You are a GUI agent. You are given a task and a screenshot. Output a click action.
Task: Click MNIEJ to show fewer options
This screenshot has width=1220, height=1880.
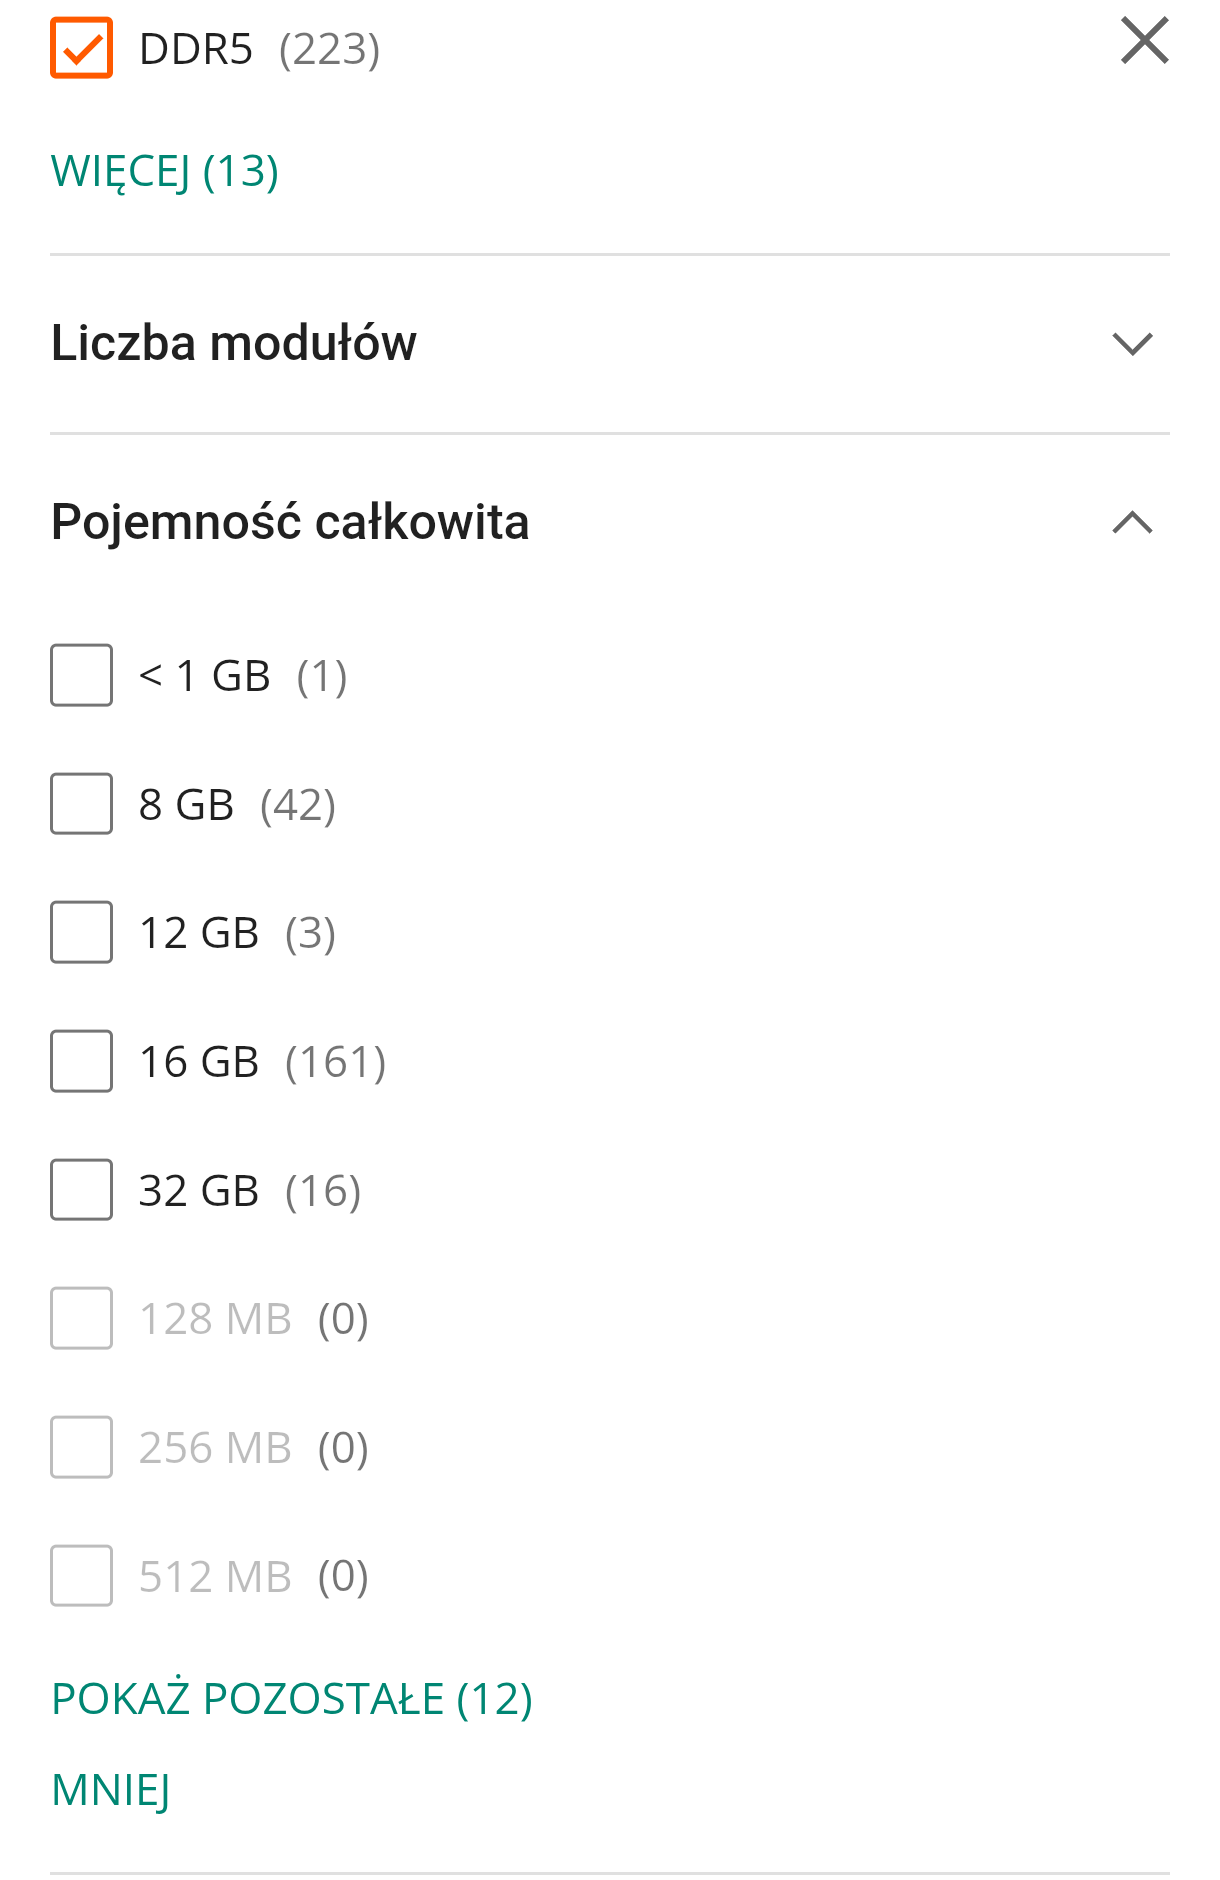tap(111, 1790)
